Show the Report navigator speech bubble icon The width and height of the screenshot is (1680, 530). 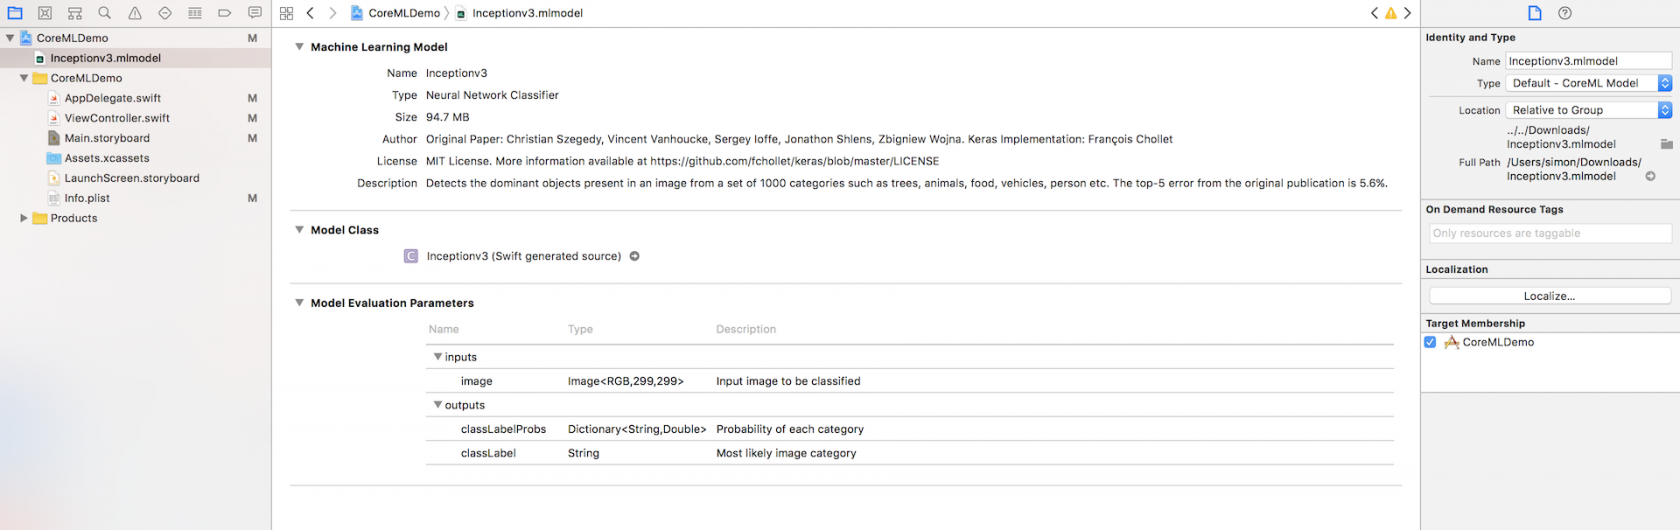coord(255,13)
